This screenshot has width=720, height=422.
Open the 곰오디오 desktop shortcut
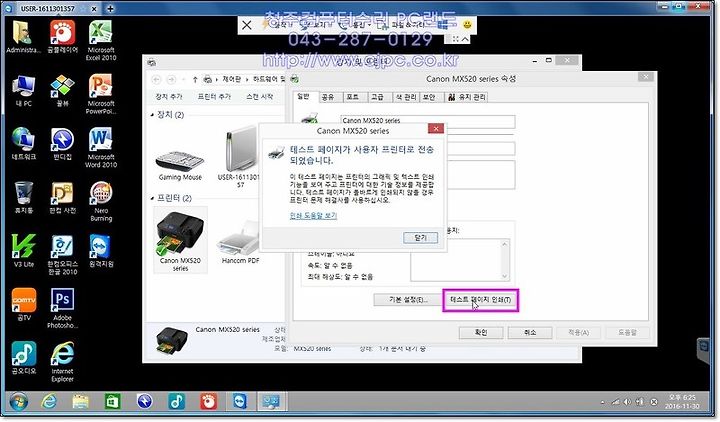tap(23, 358)
